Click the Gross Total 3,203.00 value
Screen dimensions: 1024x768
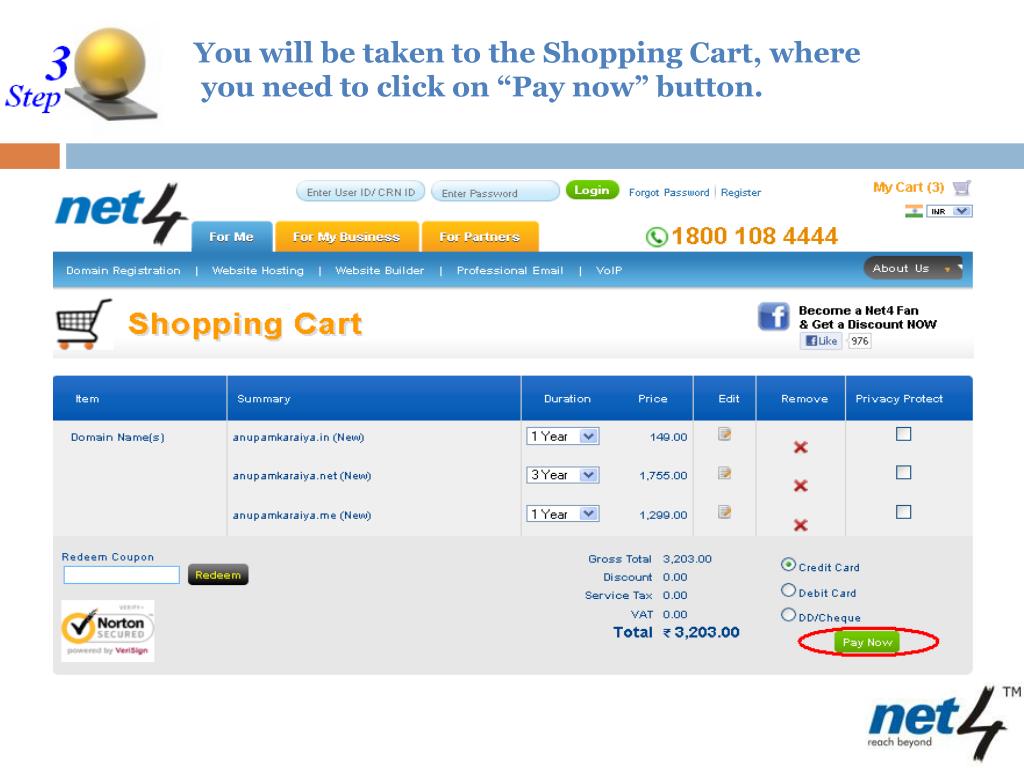click(x=687, y=559)
